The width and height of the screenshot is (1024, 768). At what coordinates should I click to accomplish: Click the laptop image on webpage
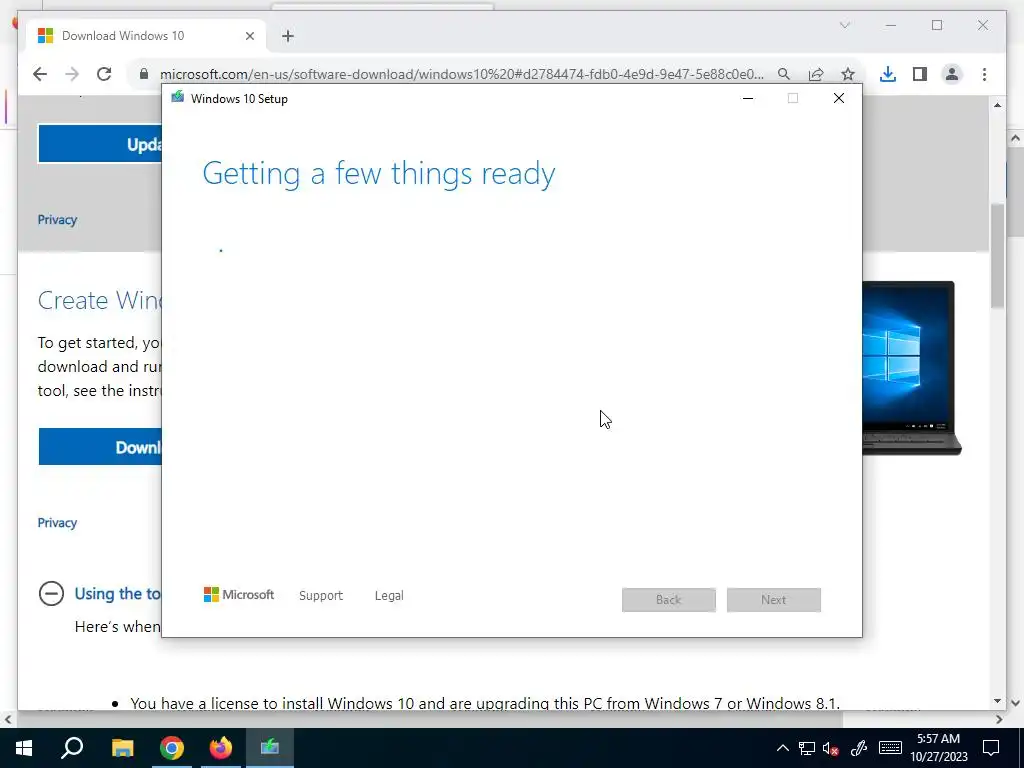tap(912, 368)
